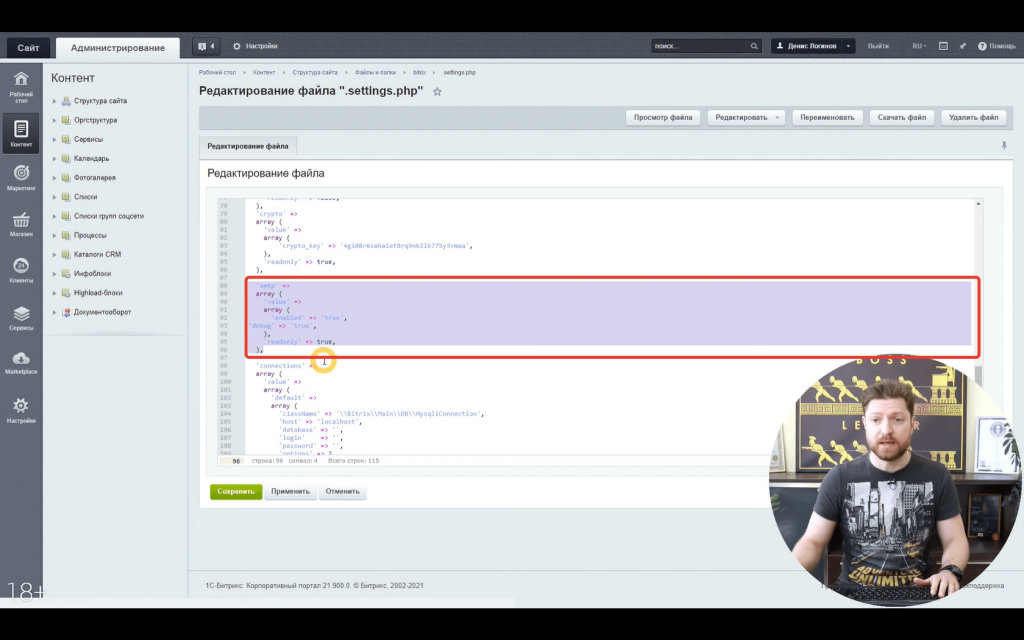Click the Выйти logout link
Image resolution: width=1024 pixels, height=640 pixels.
click(878, 46)
